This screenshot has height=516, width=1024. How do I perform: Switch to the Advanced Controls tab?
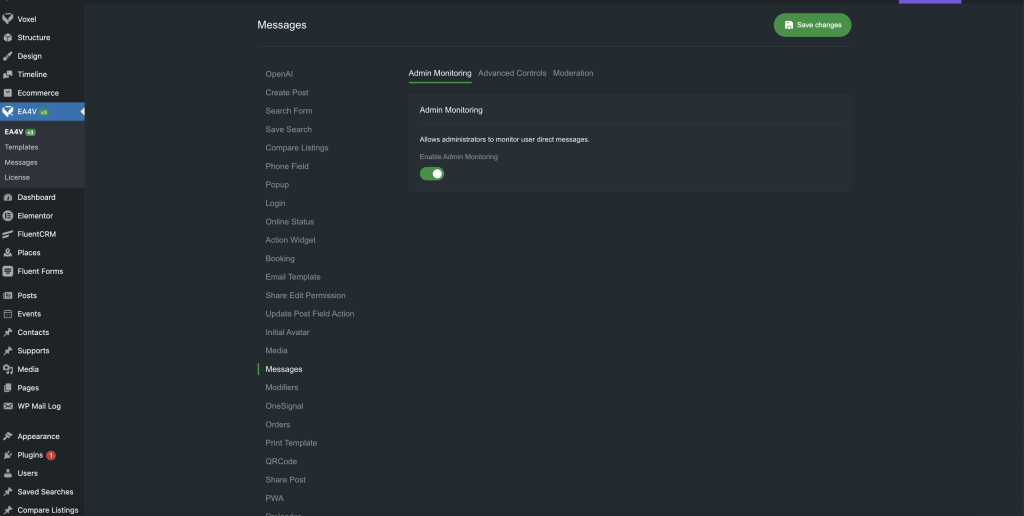tap(512, 73)
